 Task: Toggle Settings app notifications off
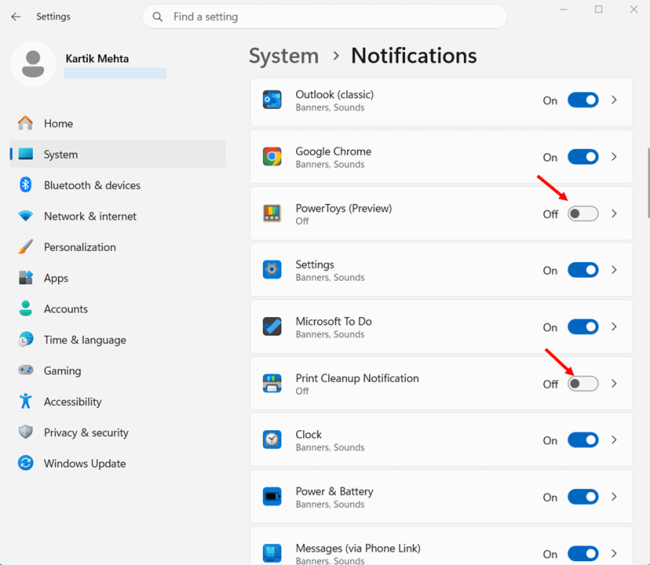pos(583,270)
